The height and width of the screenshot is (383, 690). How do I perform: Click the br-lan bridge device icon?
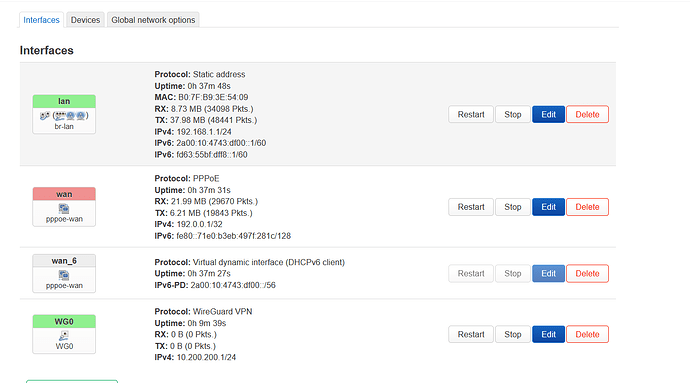coord(44,116)
